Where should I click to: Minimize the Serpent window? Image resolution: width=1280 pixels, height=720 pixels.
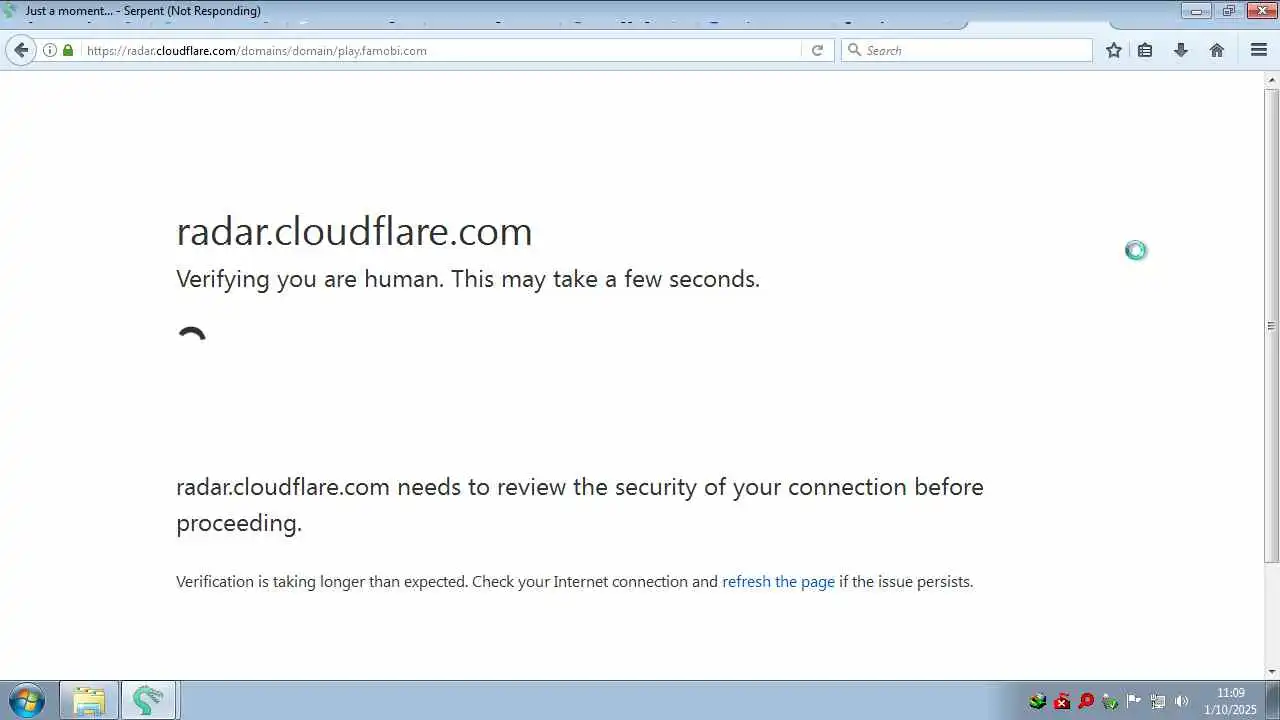click(1196, 11)
